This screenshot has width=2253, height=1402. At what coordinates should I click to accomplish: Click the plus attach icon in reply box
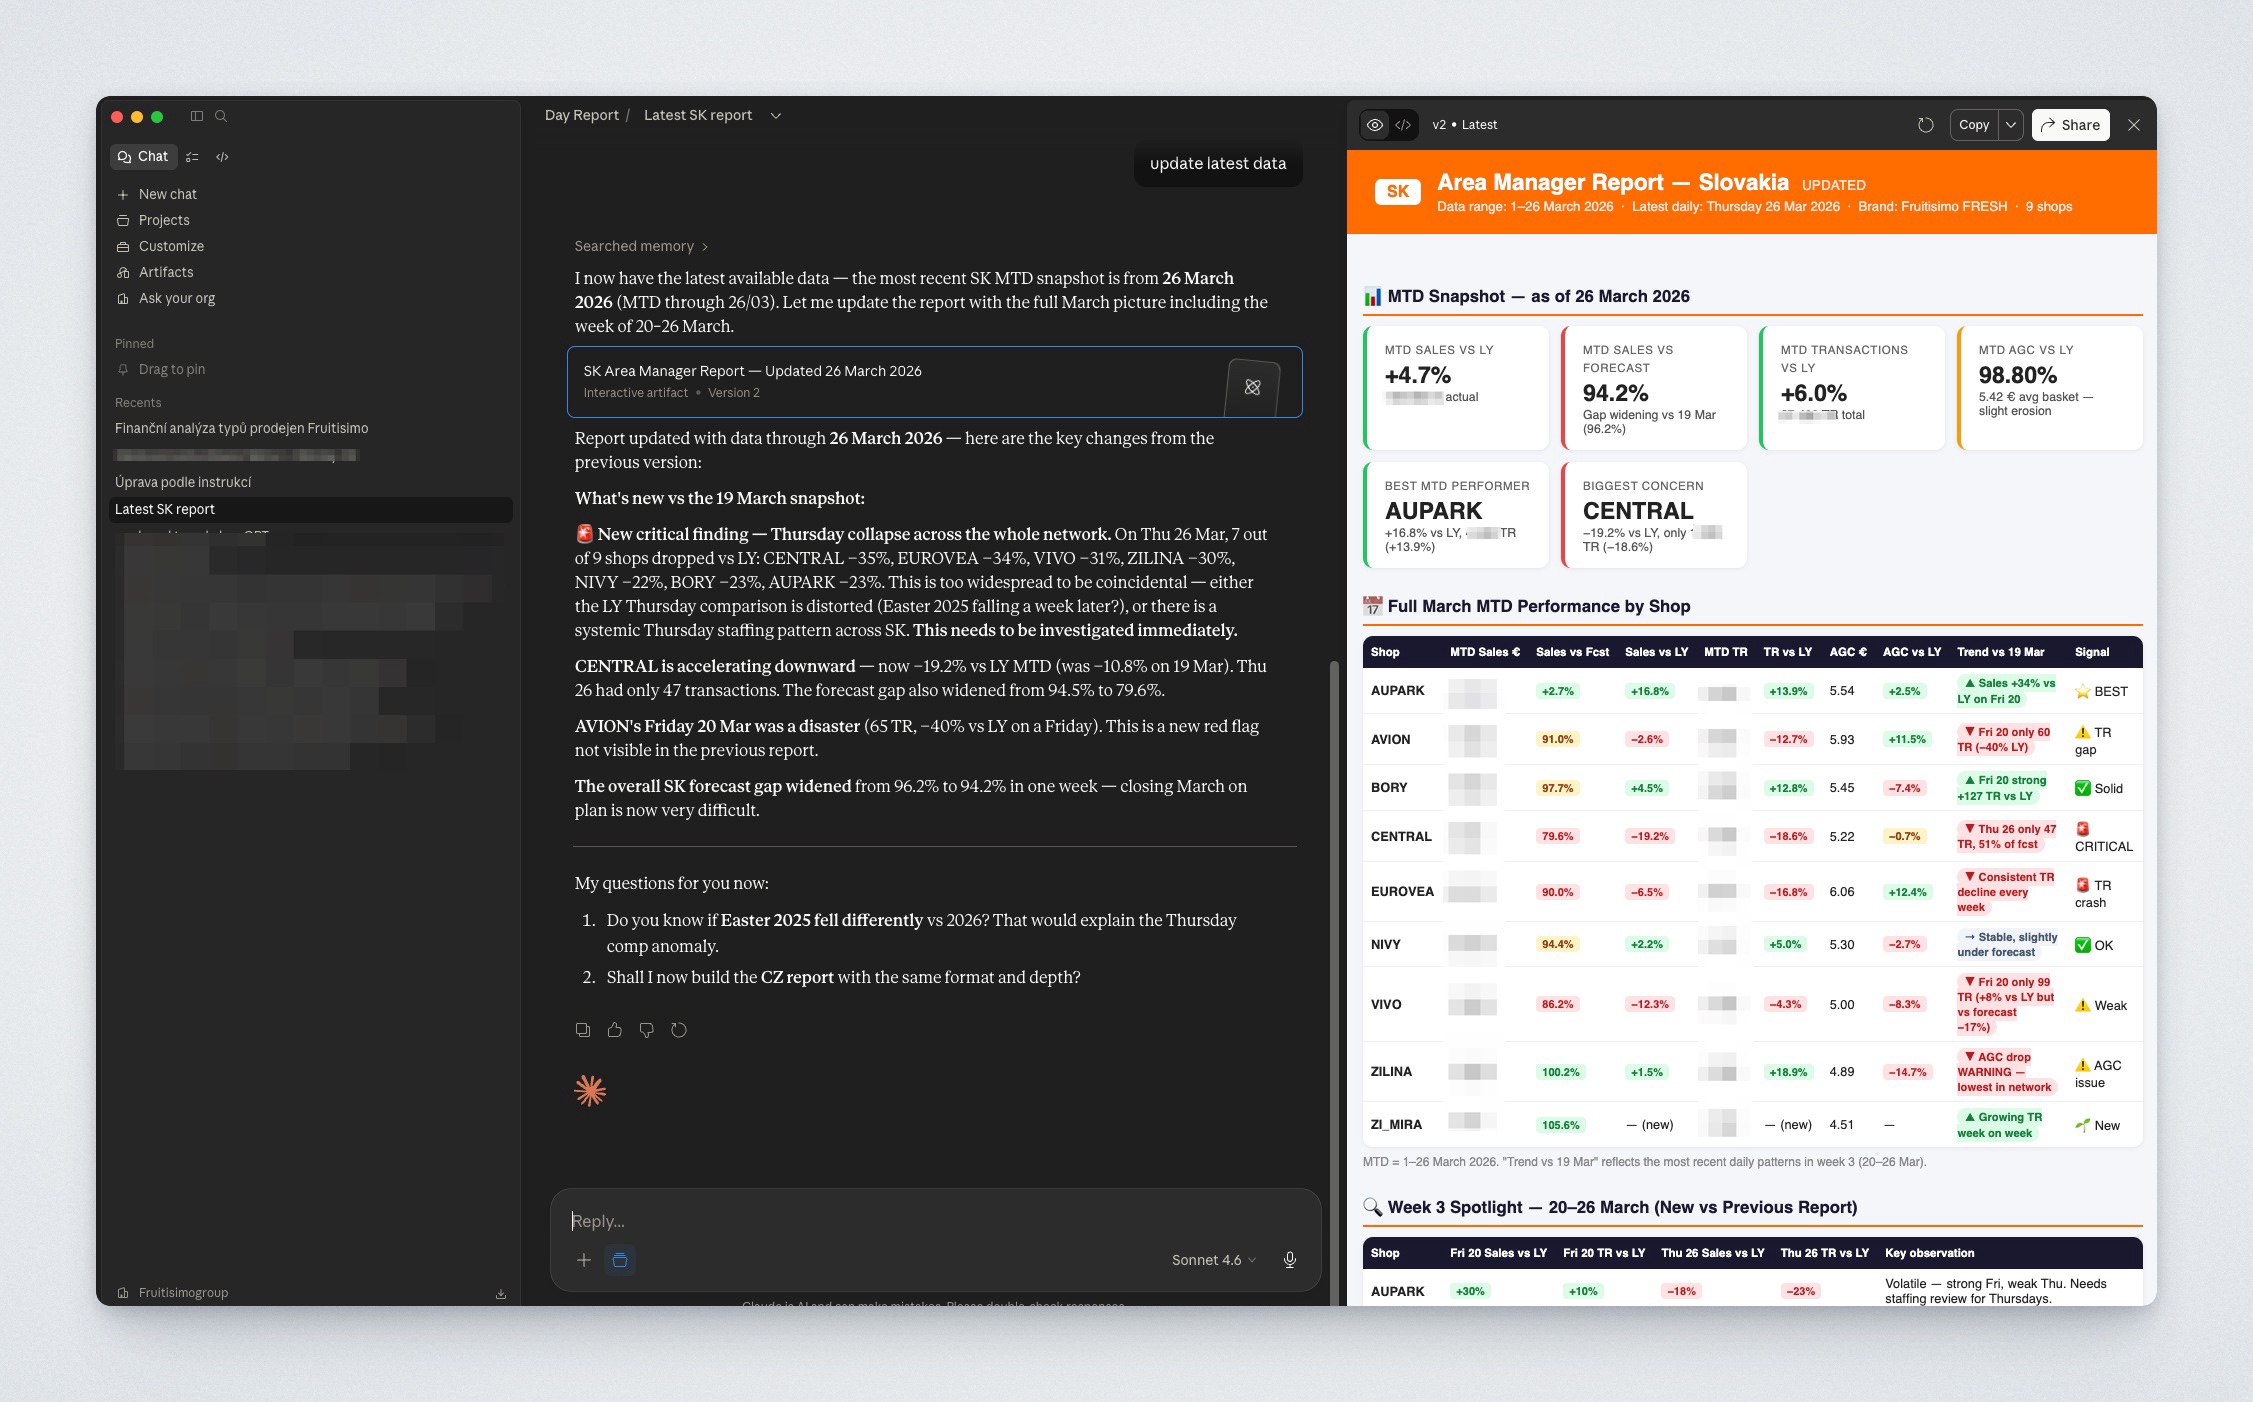[584, 1260]
